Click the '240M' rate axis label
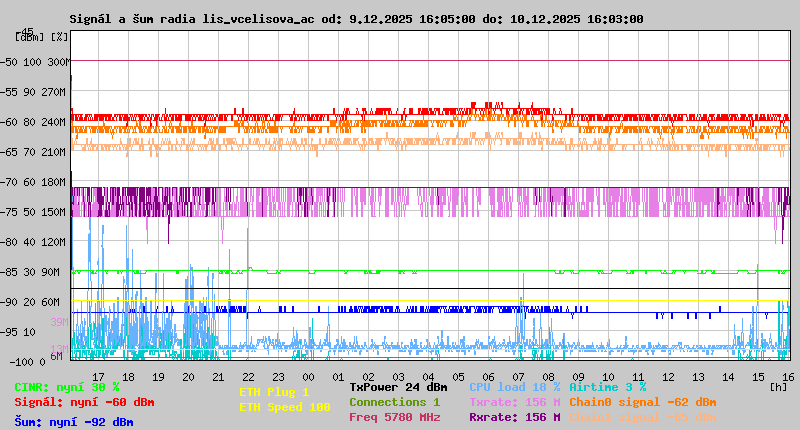This screenshot has height=430, width=800. point(56,122)
